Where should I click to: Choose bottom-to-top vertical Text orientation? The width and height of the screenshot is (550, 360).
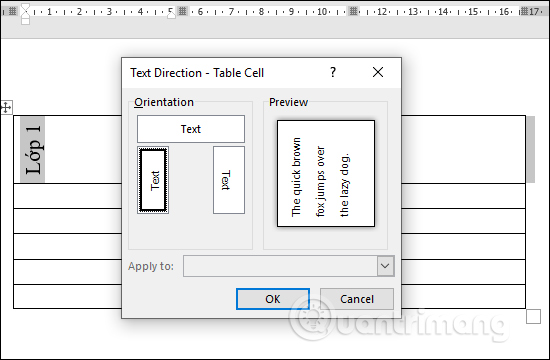pos(153,180)
